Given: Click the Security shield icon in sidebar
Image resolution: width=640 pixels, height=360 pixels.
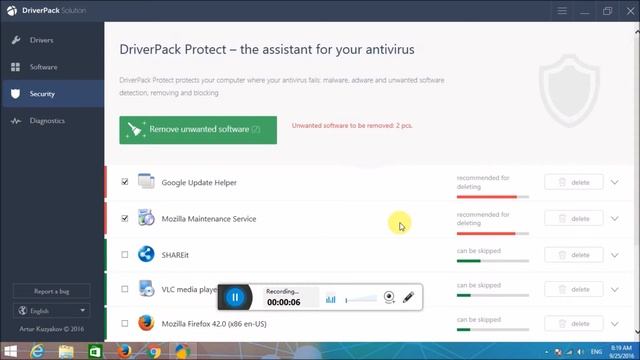Looking at the screenshot, I should tap(16, 94).
